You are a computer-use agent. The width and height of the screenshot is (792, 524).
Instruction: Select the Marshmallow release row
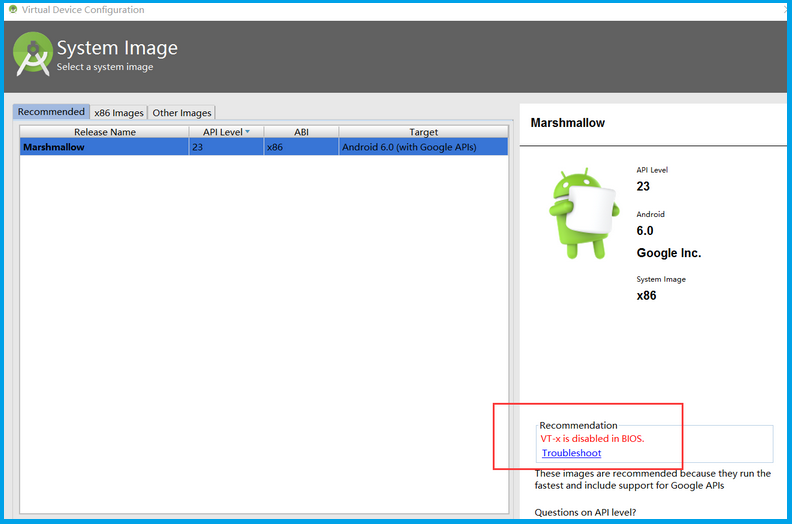click(264, 147)
